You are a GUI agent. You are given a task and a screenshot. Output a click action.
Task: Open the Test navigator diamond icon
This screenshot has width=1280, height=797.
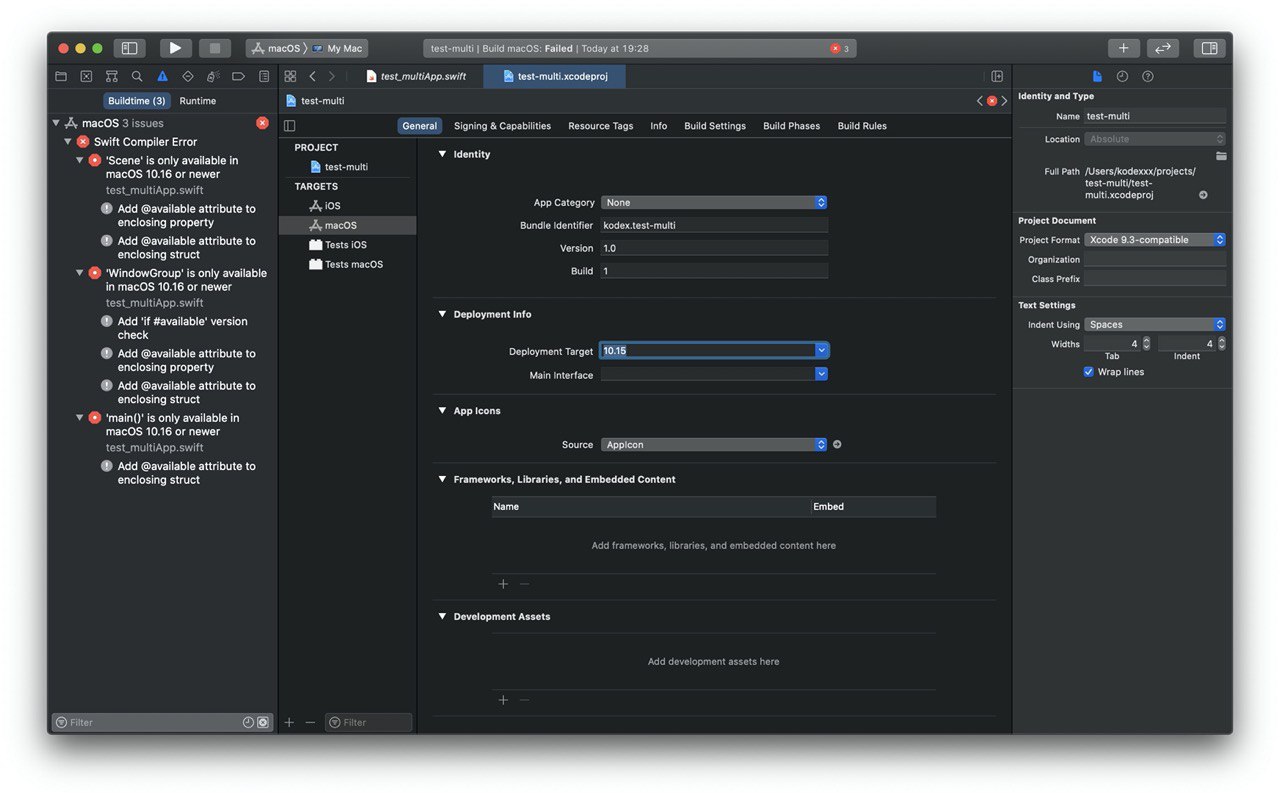click(x=187, y=76)
